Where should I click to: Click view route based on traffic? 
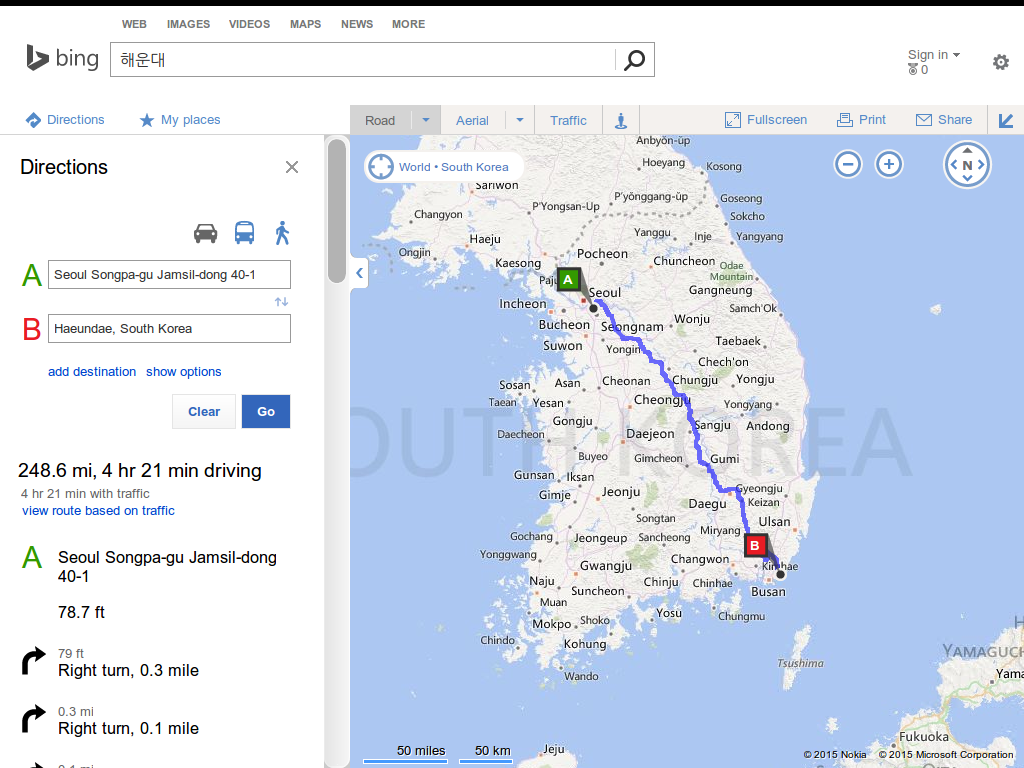(99, 511)
